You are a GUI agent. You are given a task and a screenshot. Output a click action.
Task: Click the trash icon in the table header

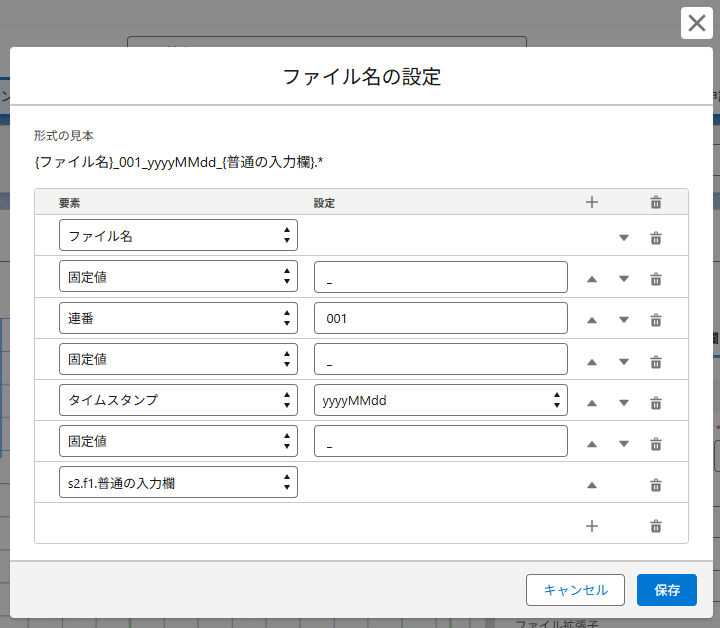656,202
